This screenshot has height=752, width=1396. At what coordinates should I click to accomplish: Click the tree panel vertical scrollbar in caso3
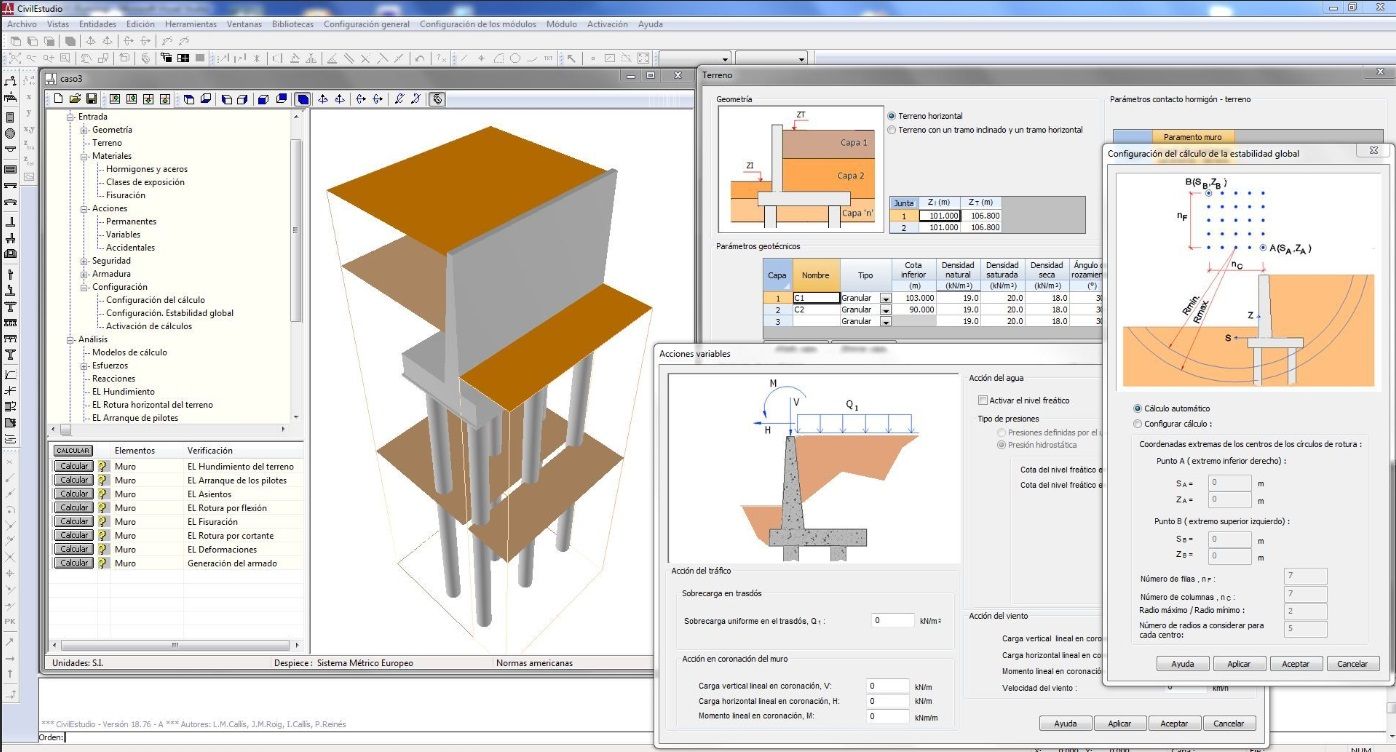296,267
